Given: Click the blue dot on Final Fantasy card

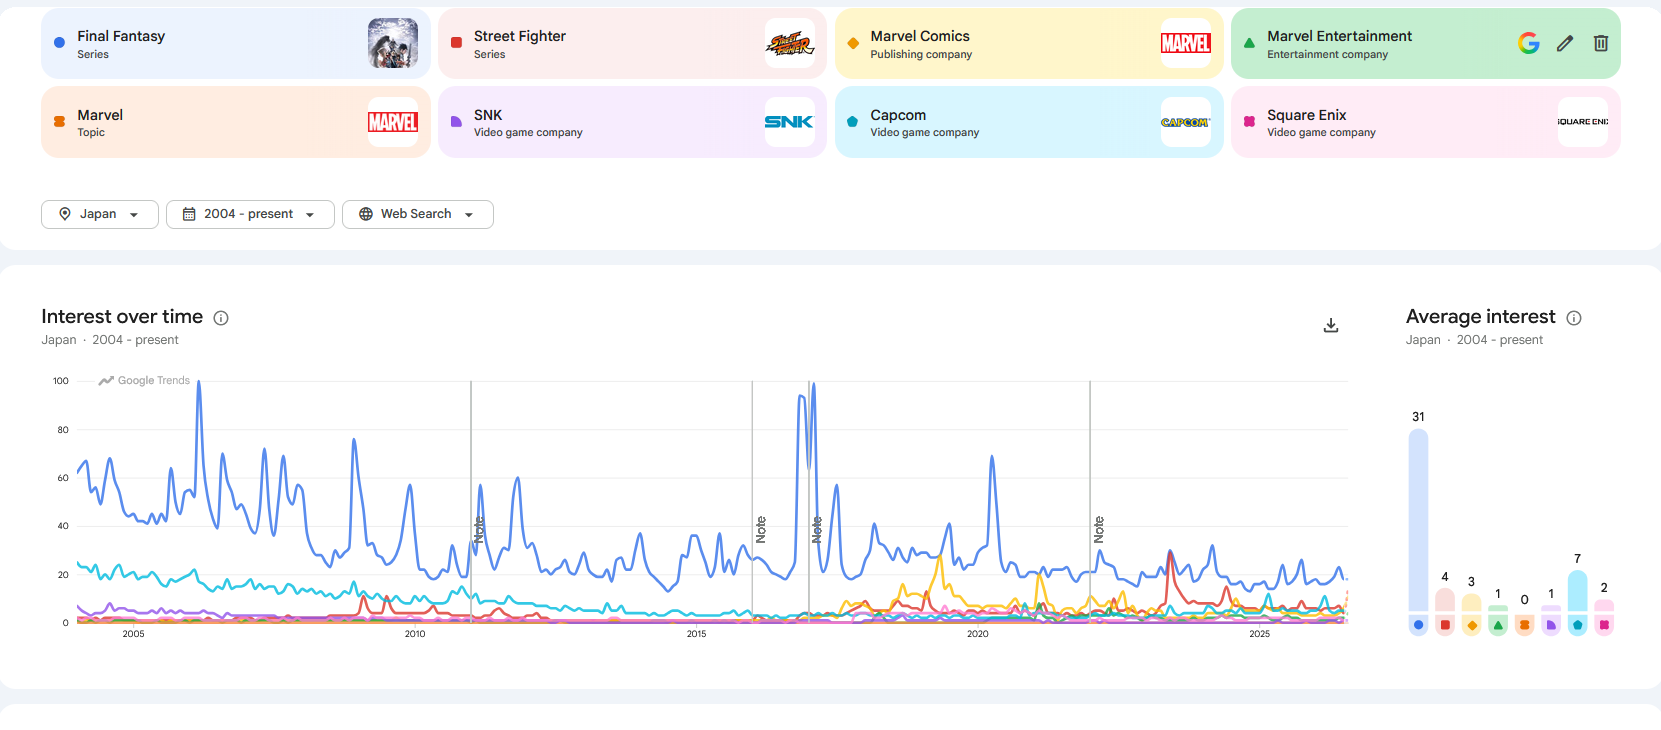Looking at the screenshot, I should tap(59, 43).
